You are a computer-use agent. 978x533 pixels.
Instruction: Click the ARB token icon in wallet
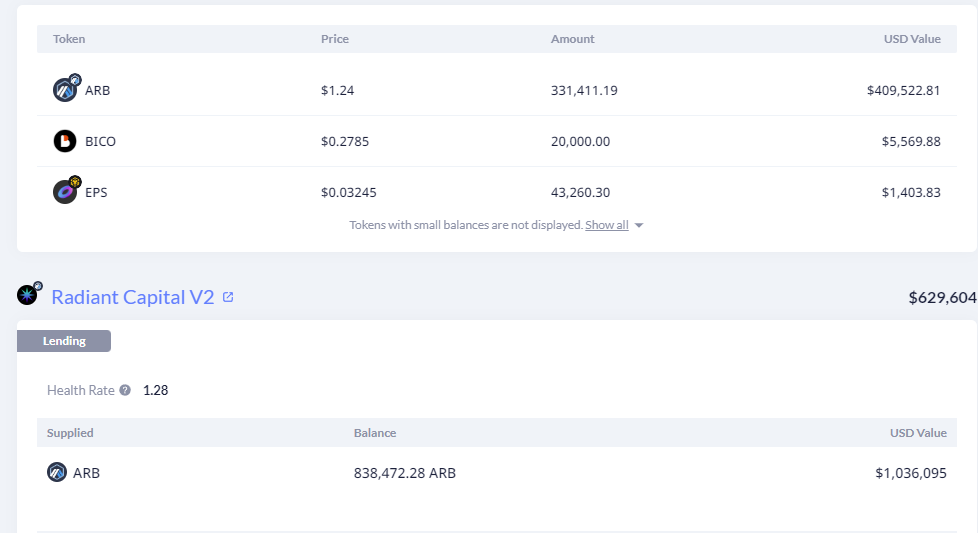pyautogui.click(x=65, y=90)
